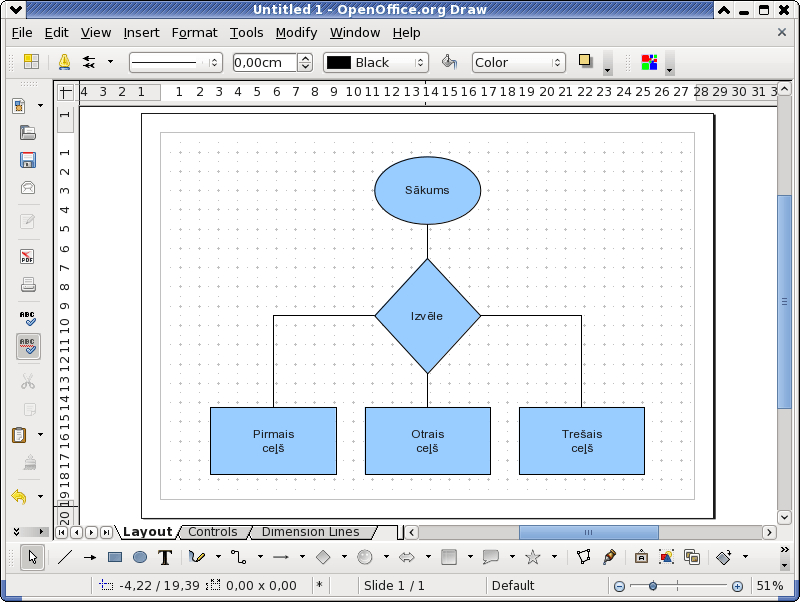Choose the Symbol Shapes smiley tool
The width and height of the screenshot is (800, 602).
(365, 557)
